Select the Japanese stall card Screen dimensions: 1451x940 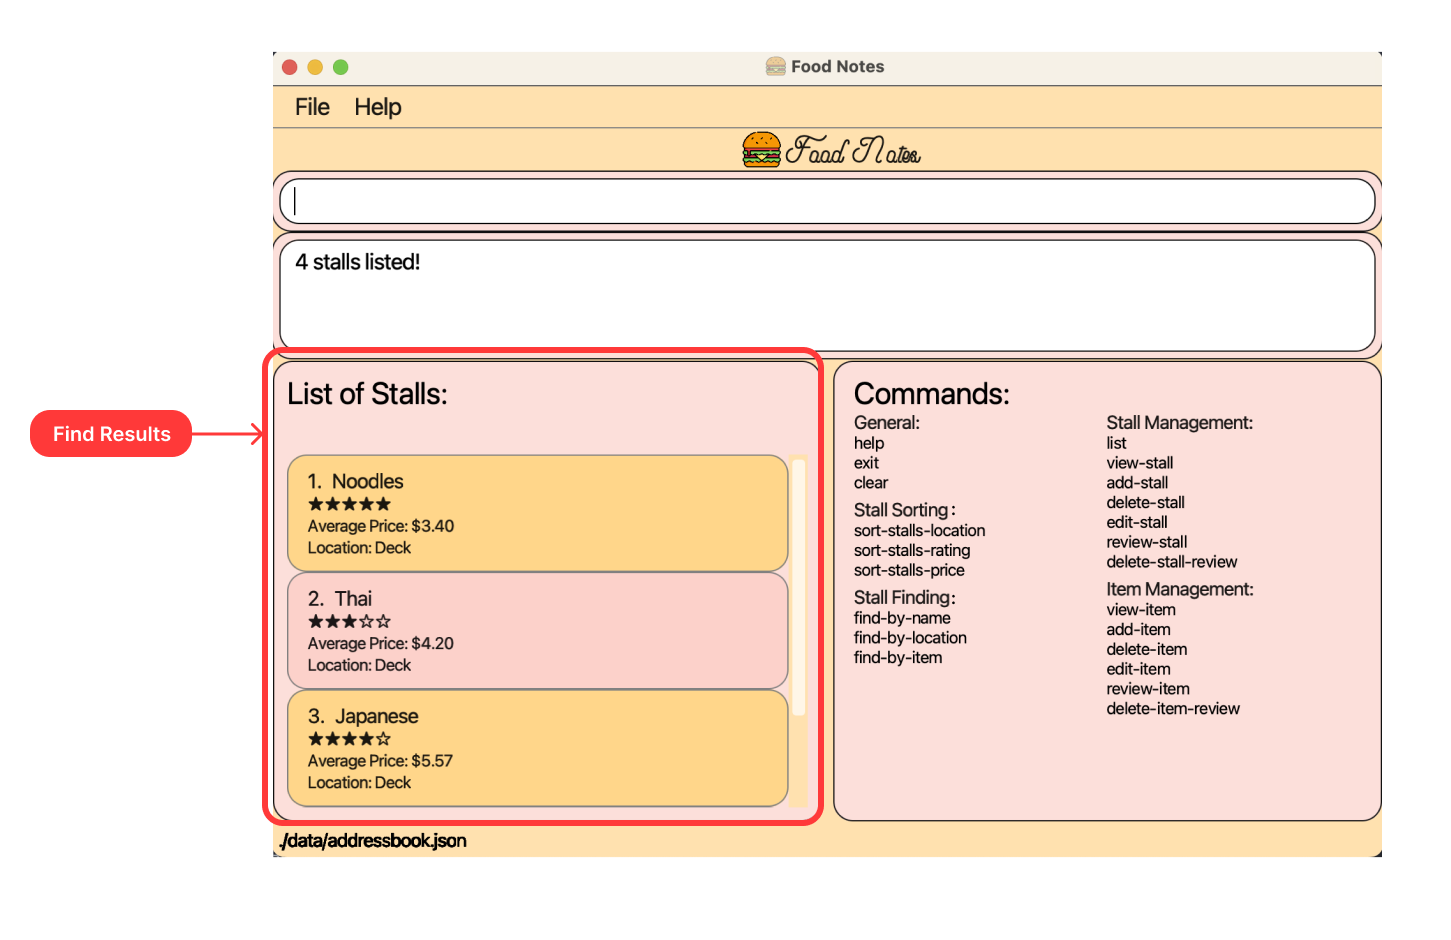pos(538,748)
